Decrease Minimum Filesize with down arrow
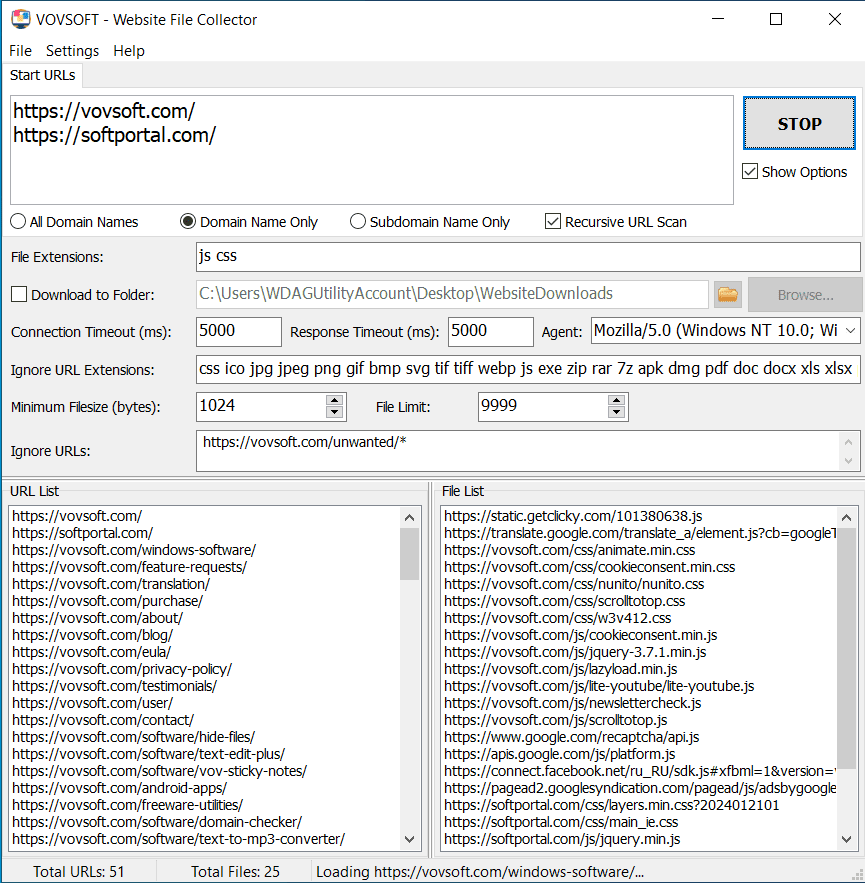 coord(335,413)
